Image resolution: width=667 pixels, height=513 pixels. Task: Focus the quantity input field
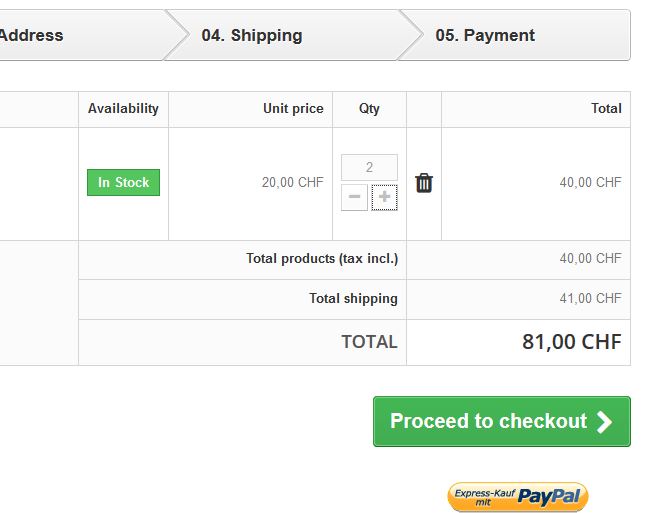tap(369, 167)
